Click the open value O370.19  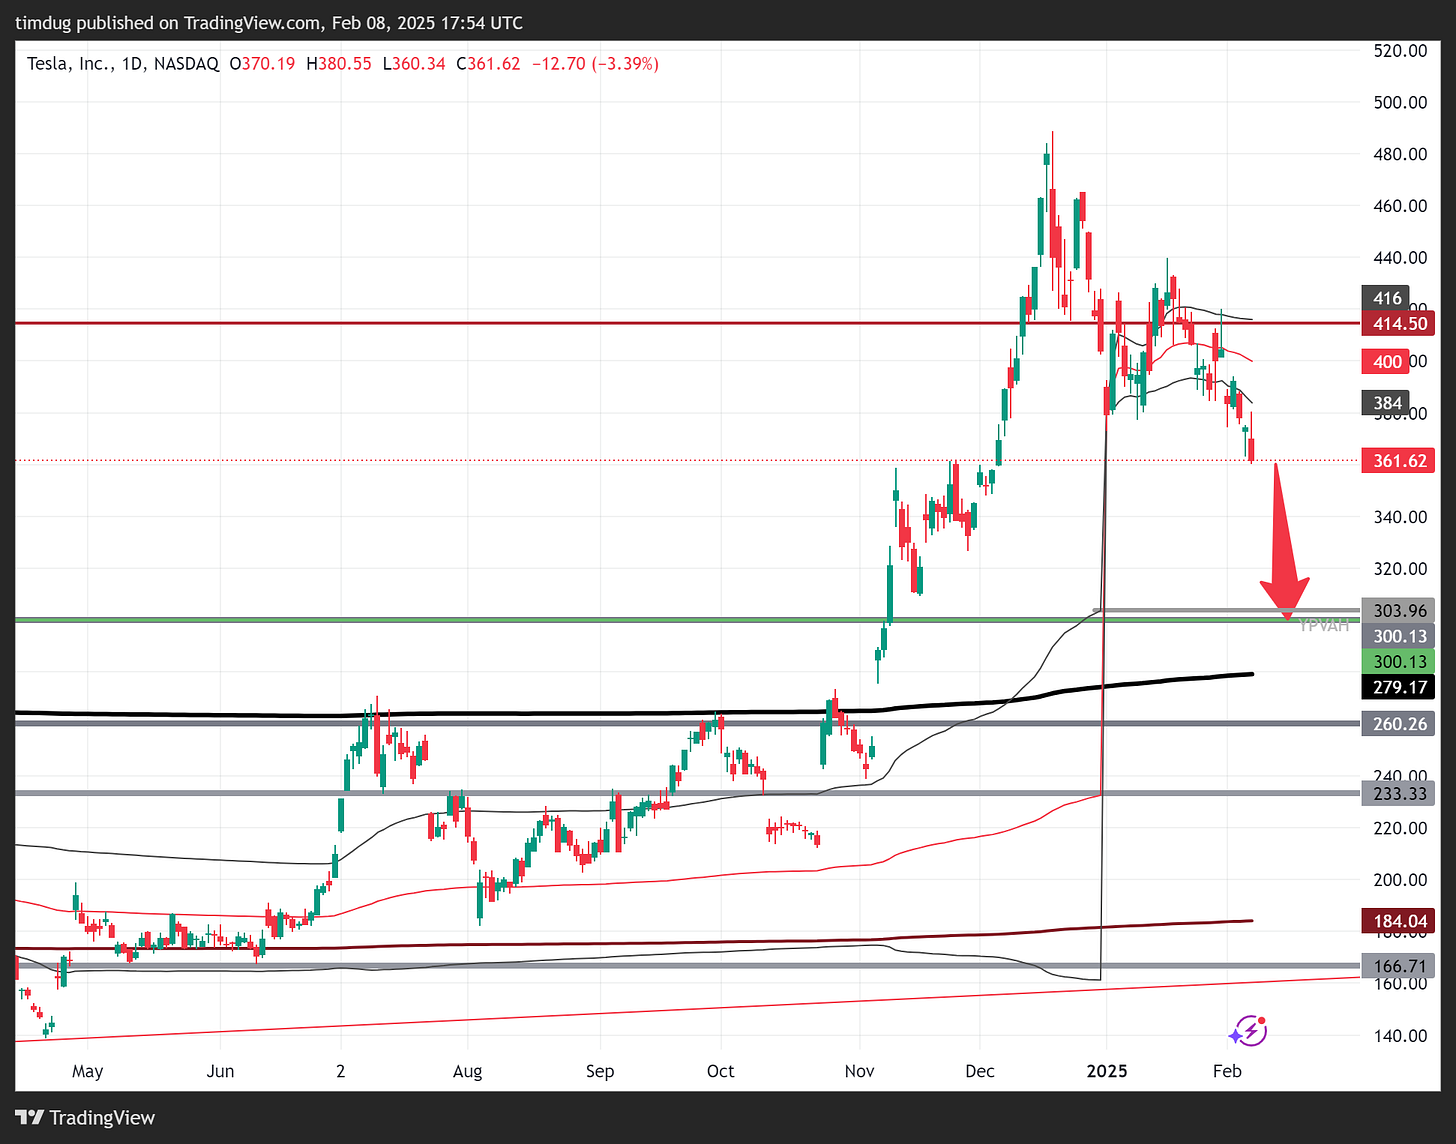262,64
